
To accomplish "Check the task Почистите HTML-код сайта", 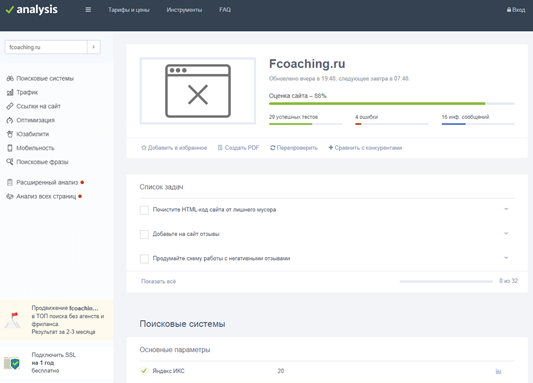I will pos(144,210).
